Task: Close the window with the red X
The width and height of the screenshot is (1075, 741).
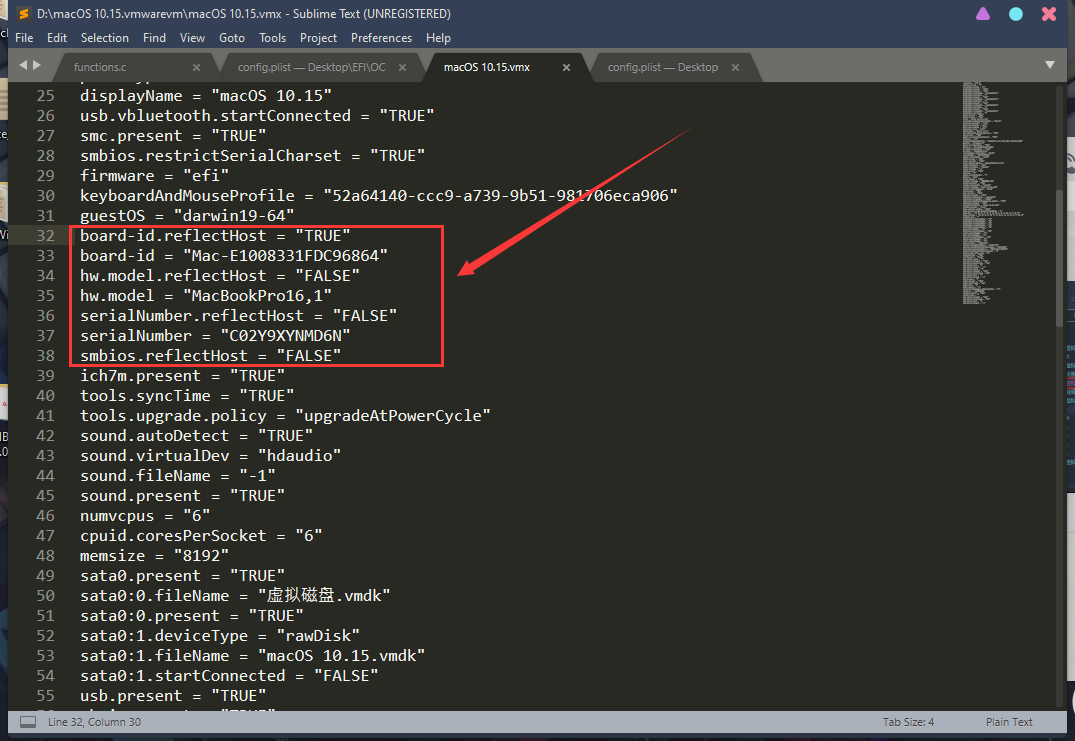Action: (x=1049, y=14)
